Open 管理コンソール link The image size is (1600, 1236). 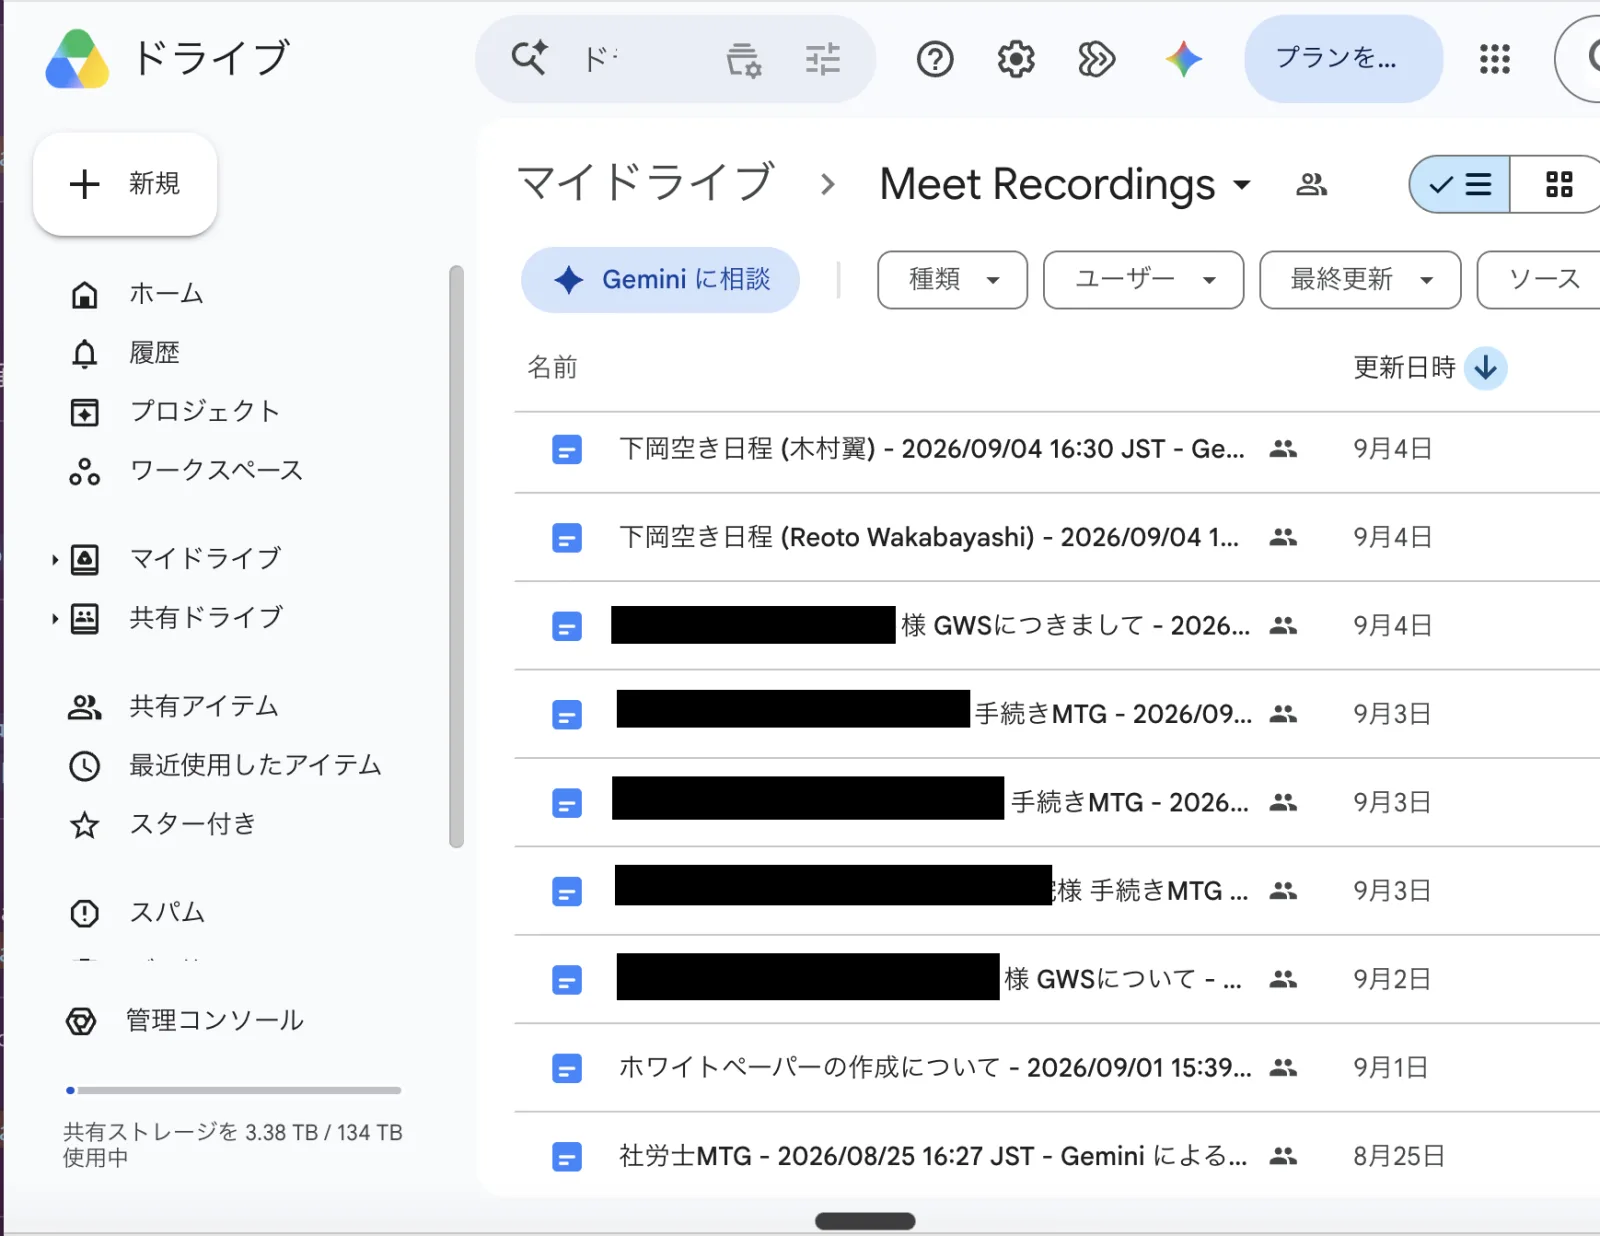click(x=214, y=1020)
